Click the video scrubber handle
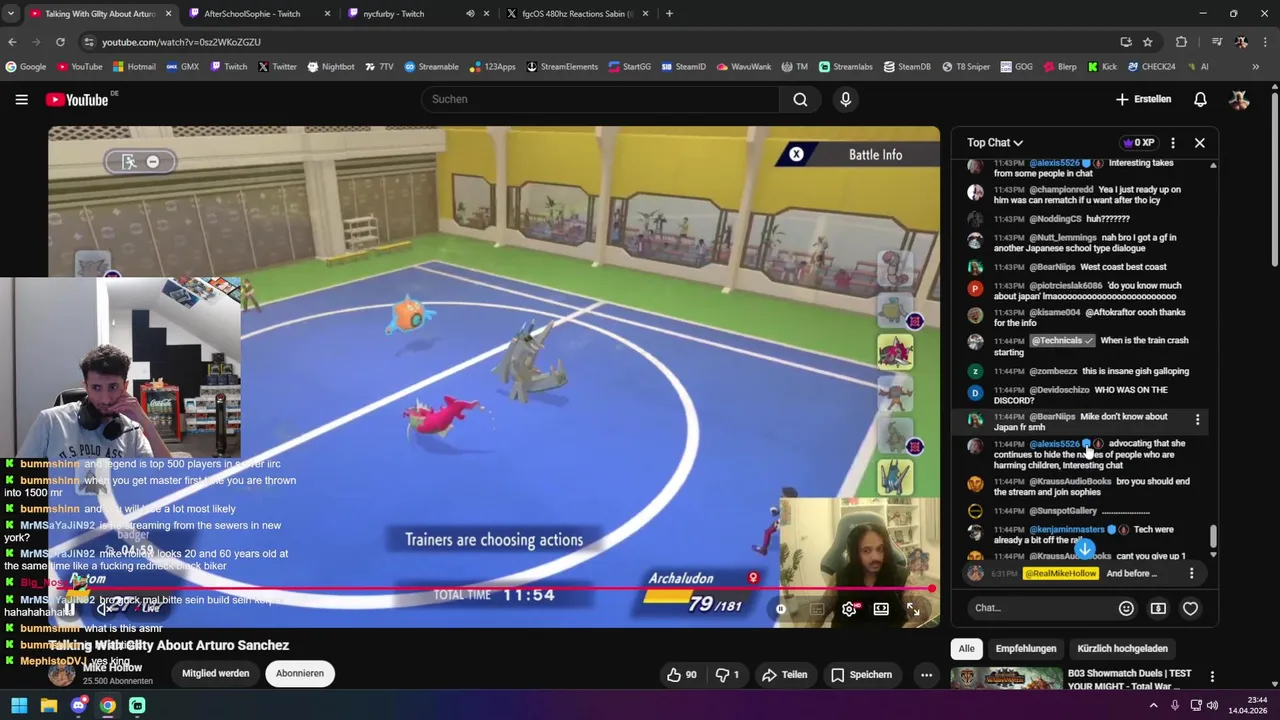1280x720 pixels. click(932, 588)
